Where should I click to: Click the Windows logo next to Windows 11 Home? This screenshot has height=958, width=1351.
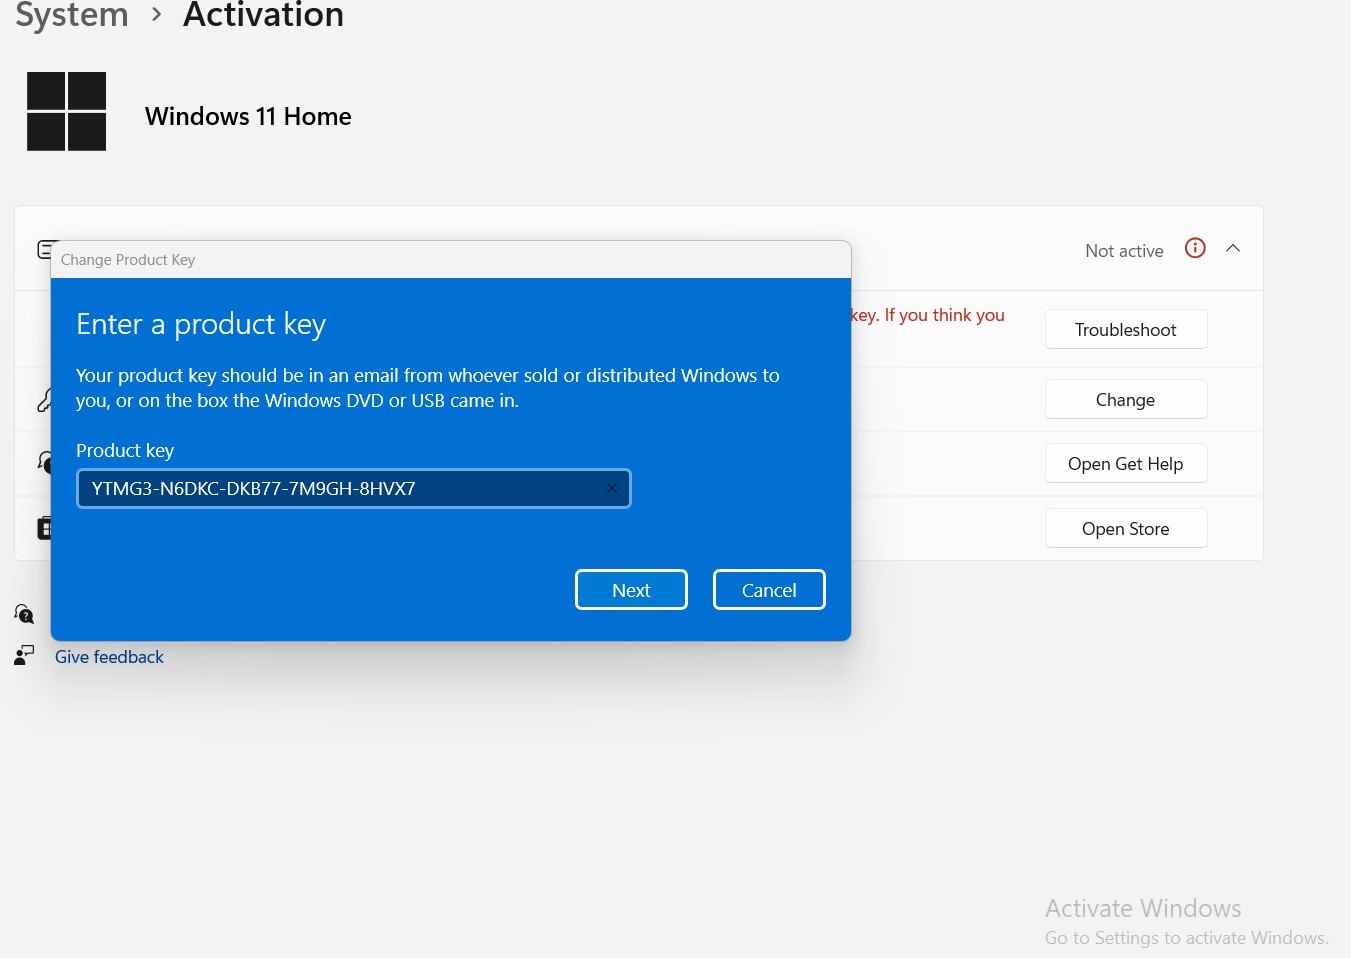[x=66, y=111]
